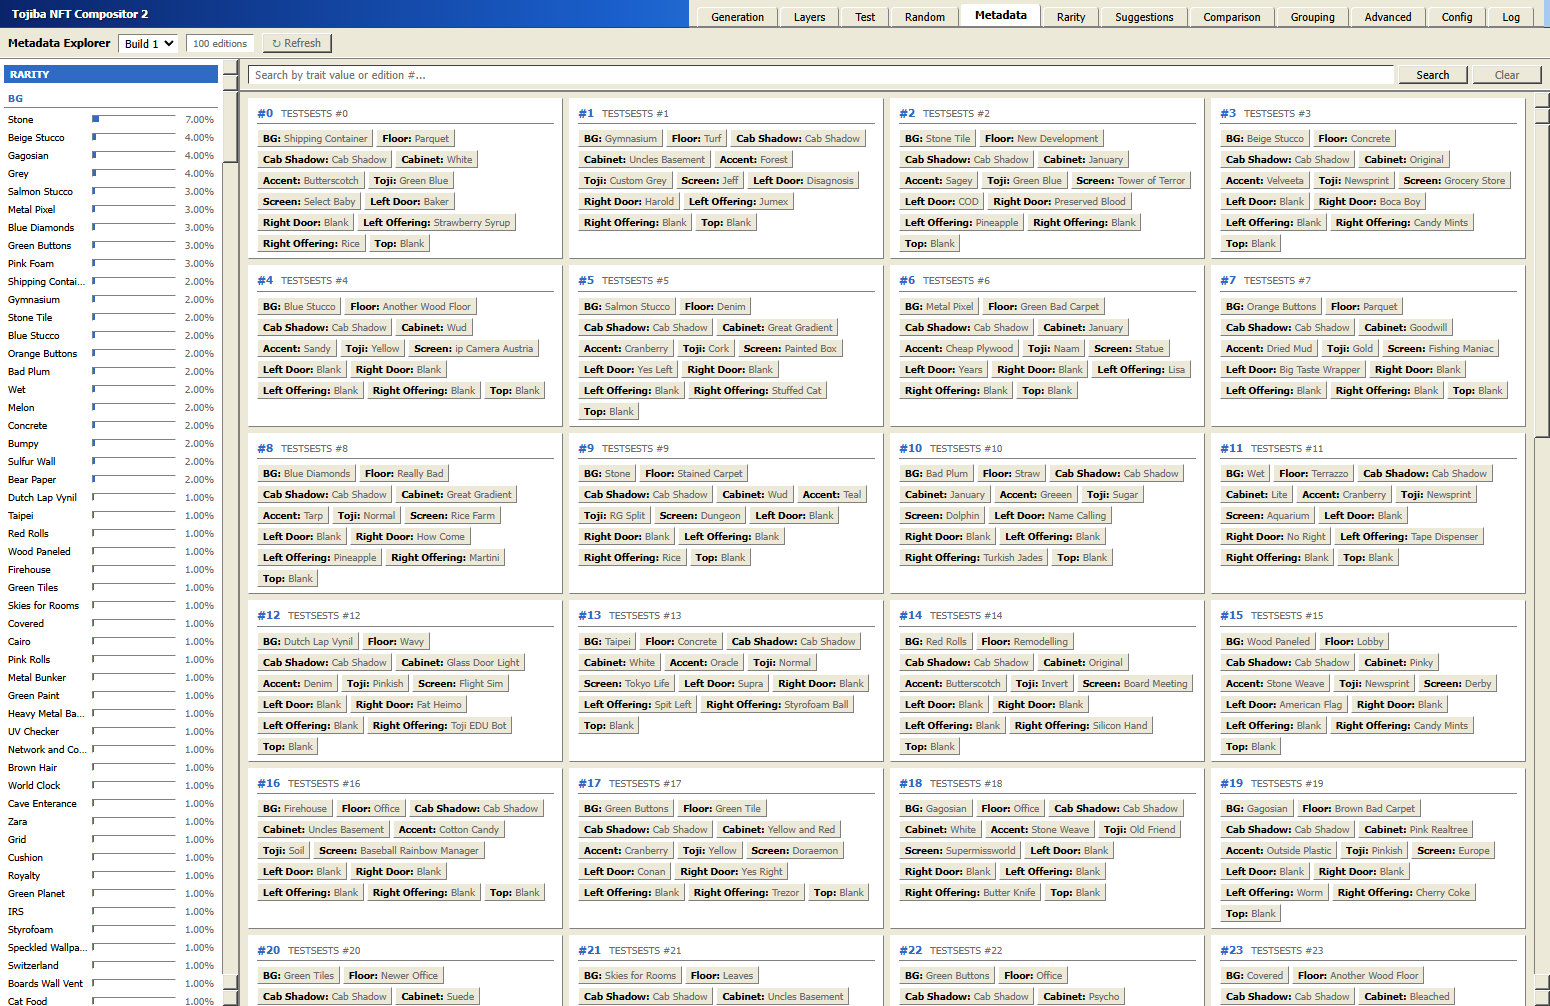Click the 100 editions count box
The height and width of the screenshot is (1006, 1550).
coord(220,43)
